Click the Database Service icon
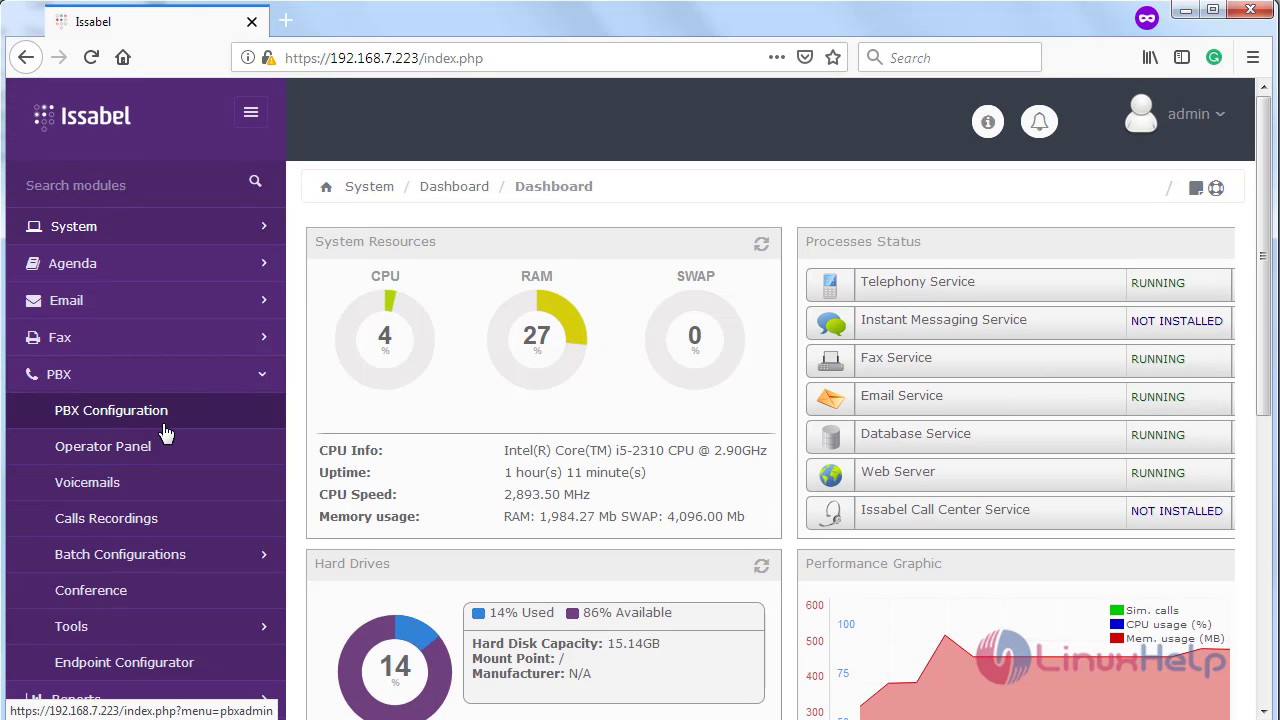 pyautogui.click(x=830, y=436)
